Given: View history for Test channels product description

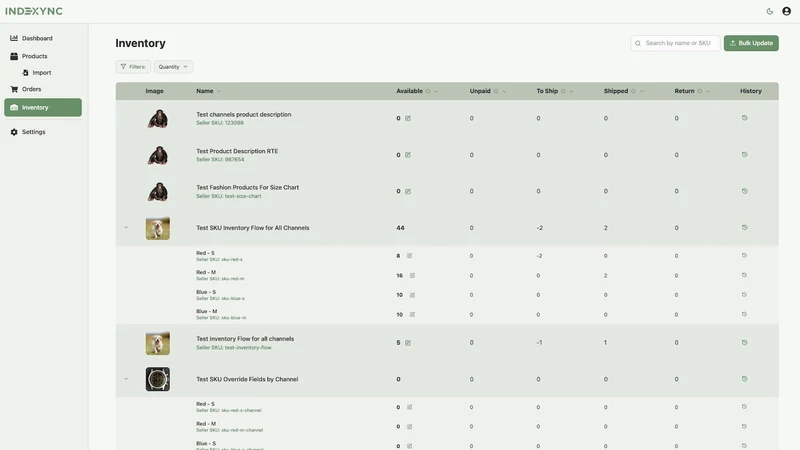Looking at the screenshot, I should coord(744,118).
